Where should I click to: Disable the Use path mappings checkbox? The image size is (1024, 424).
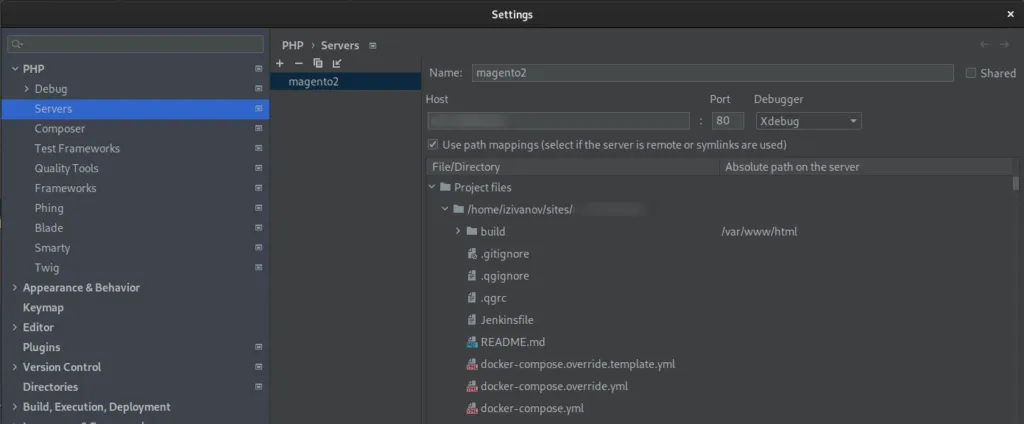432,144
